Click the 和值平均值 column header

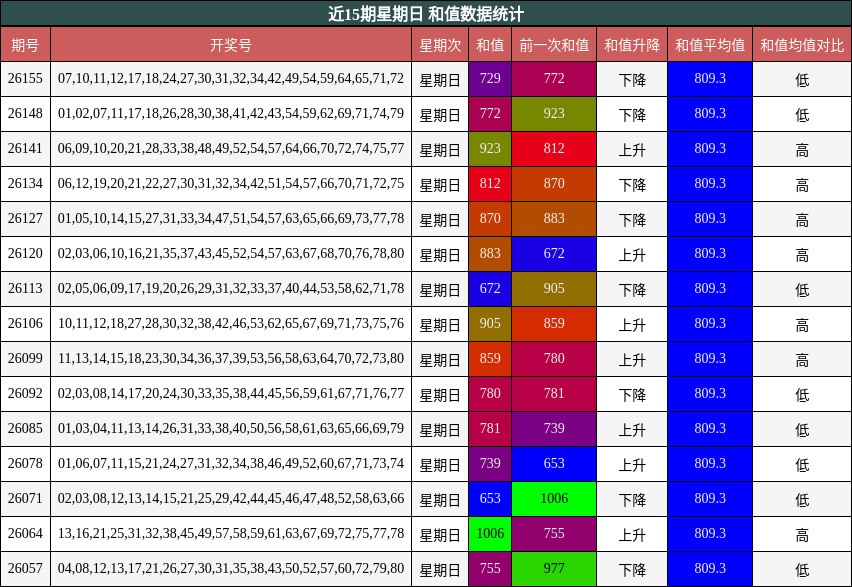(710, 44)
